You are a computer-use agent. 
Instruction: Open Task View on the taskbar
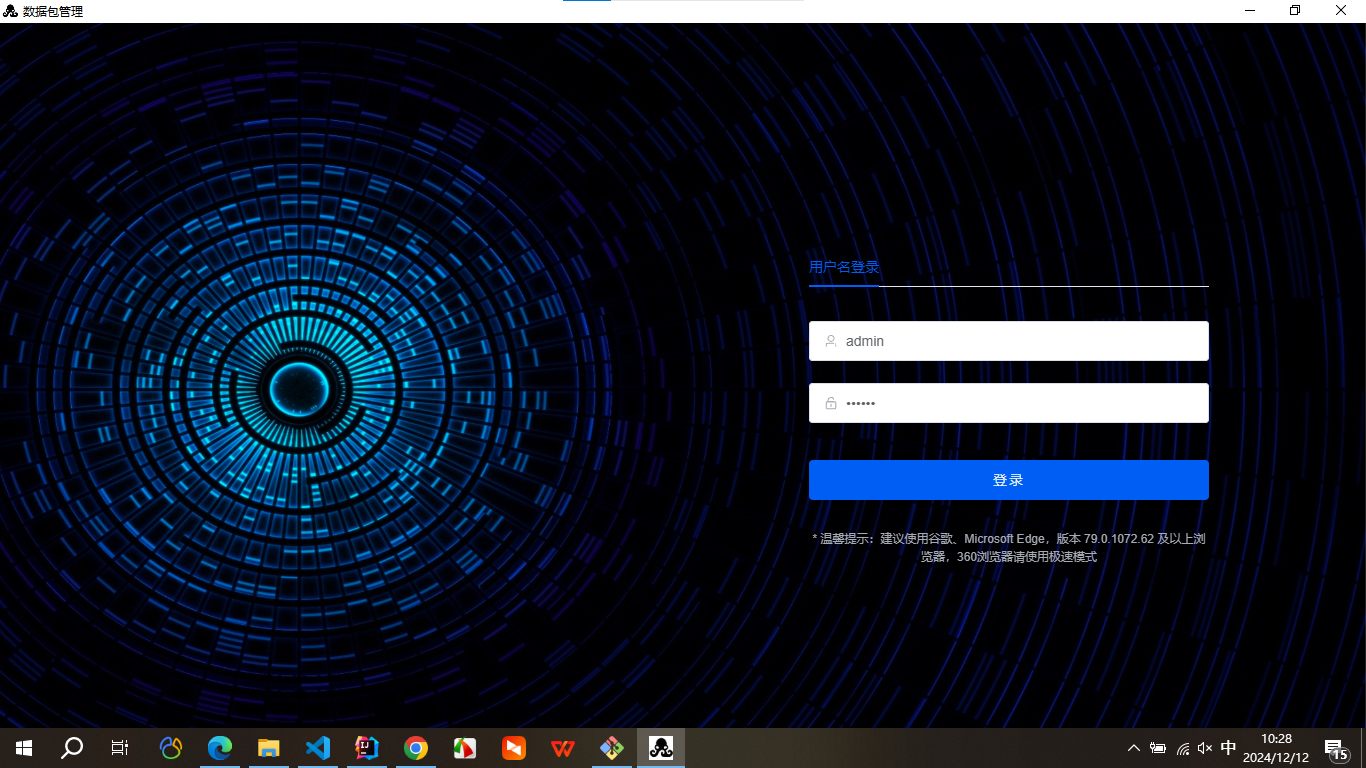click(x=120, y=748)
